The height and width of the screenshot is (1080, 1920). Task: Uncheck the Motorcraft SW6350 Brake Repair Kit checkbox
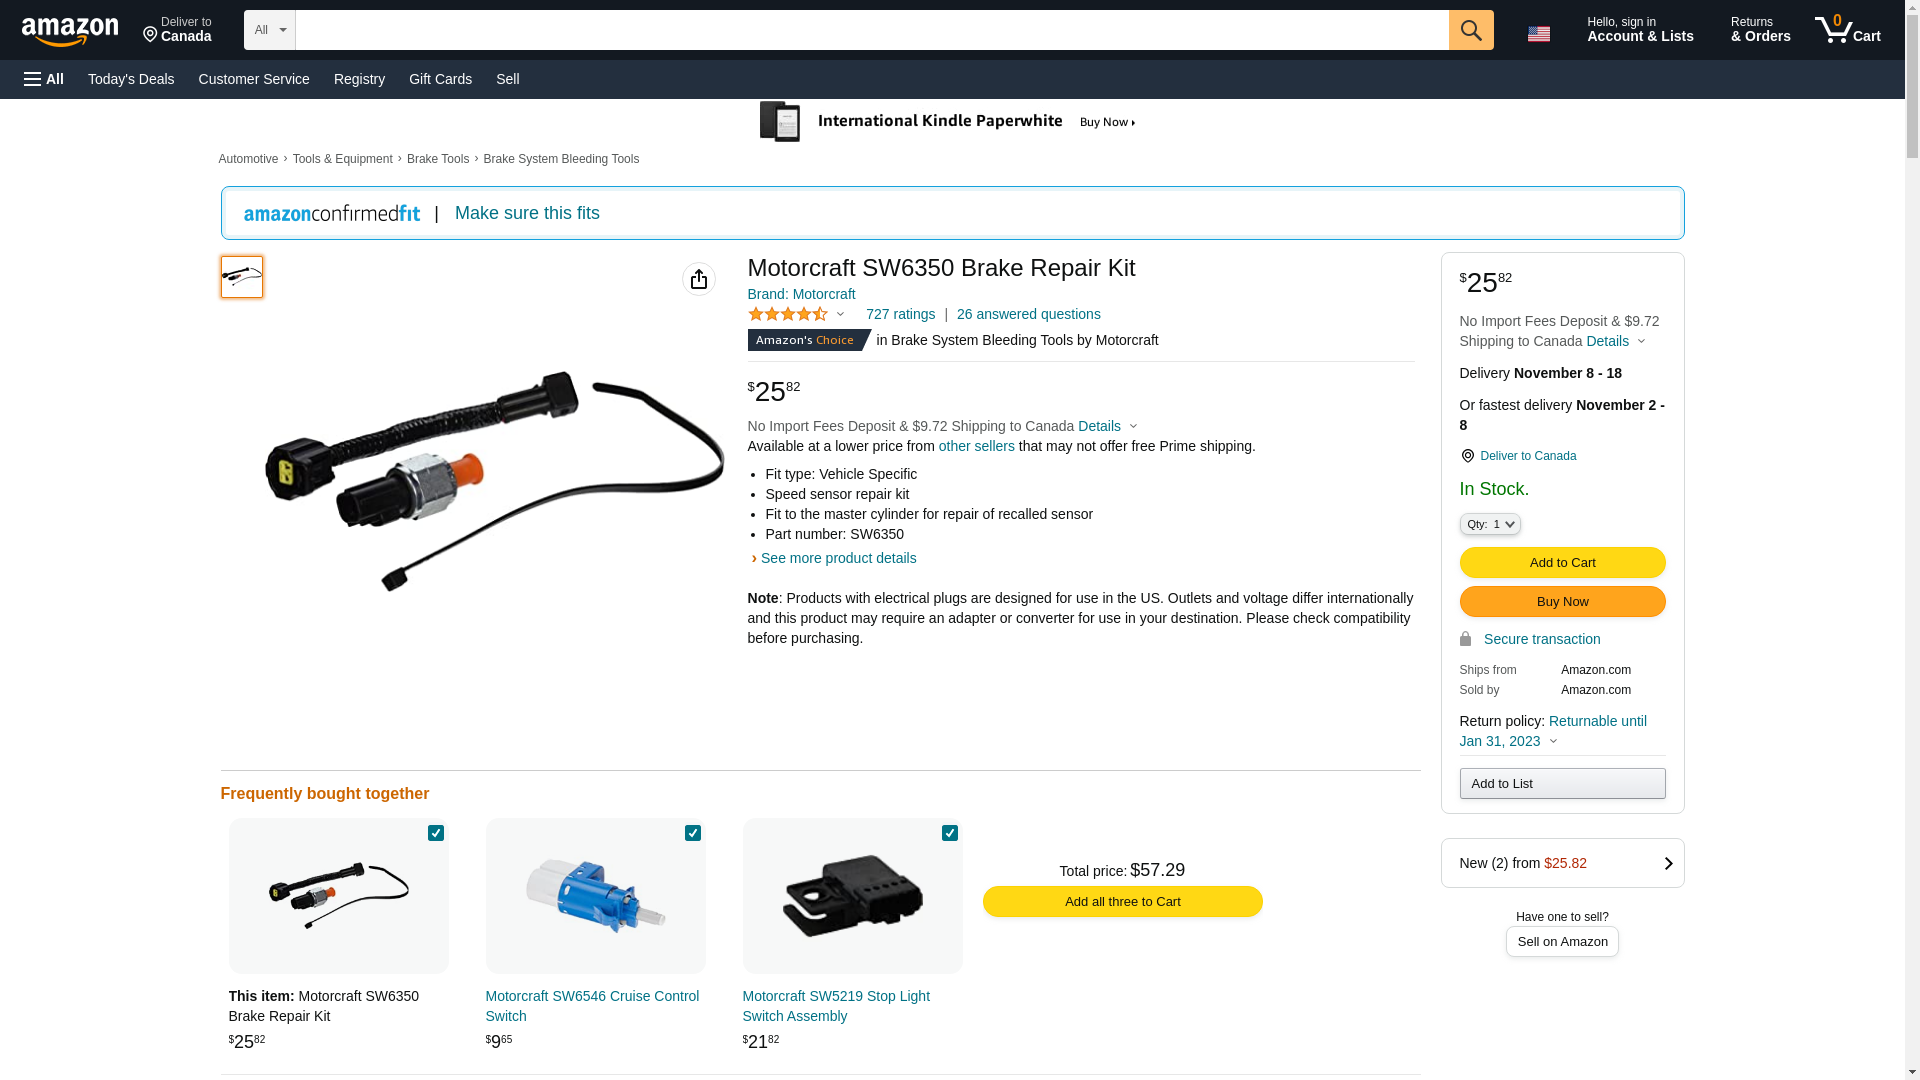[x=436, y=833]
